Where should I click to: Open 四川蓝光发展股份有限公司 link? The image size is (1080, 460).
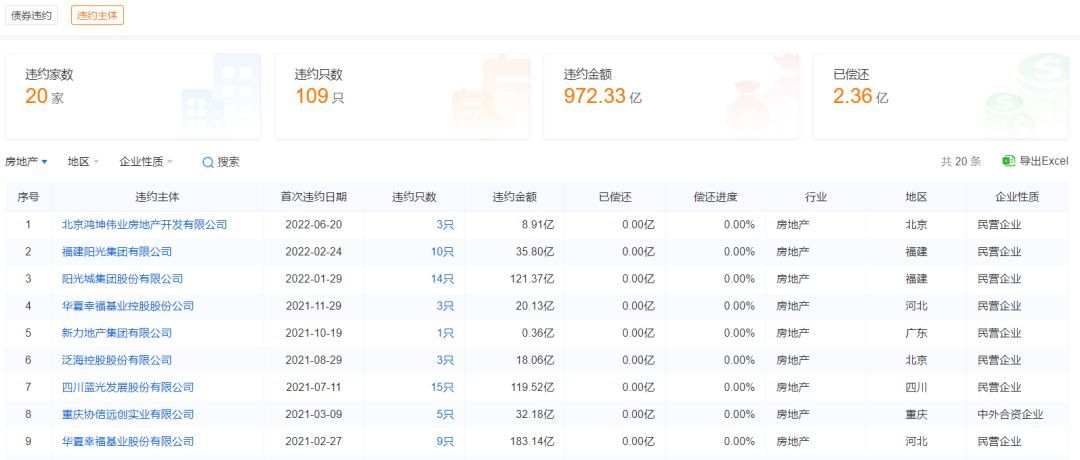tap(128, 387)
